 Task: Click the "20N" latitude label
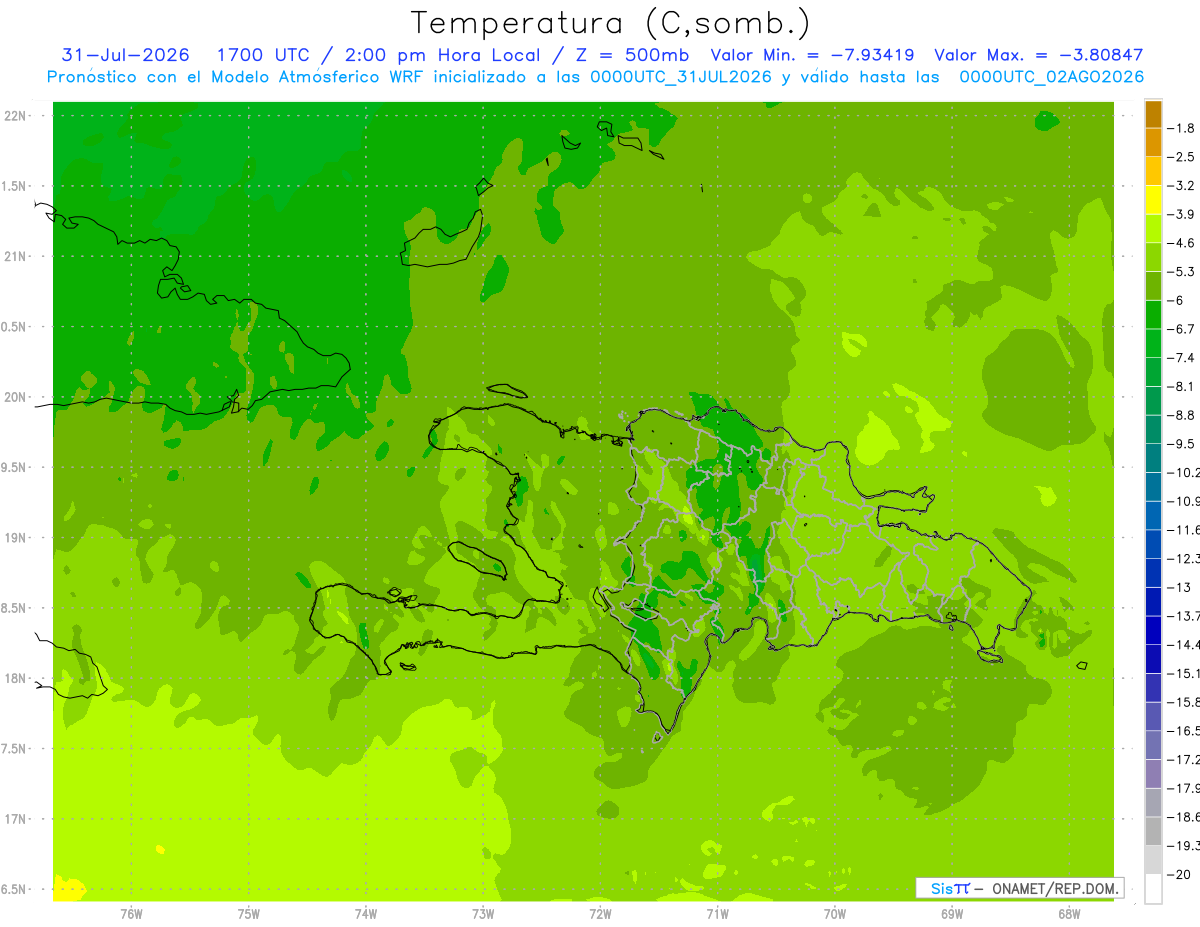pos(16,397)
